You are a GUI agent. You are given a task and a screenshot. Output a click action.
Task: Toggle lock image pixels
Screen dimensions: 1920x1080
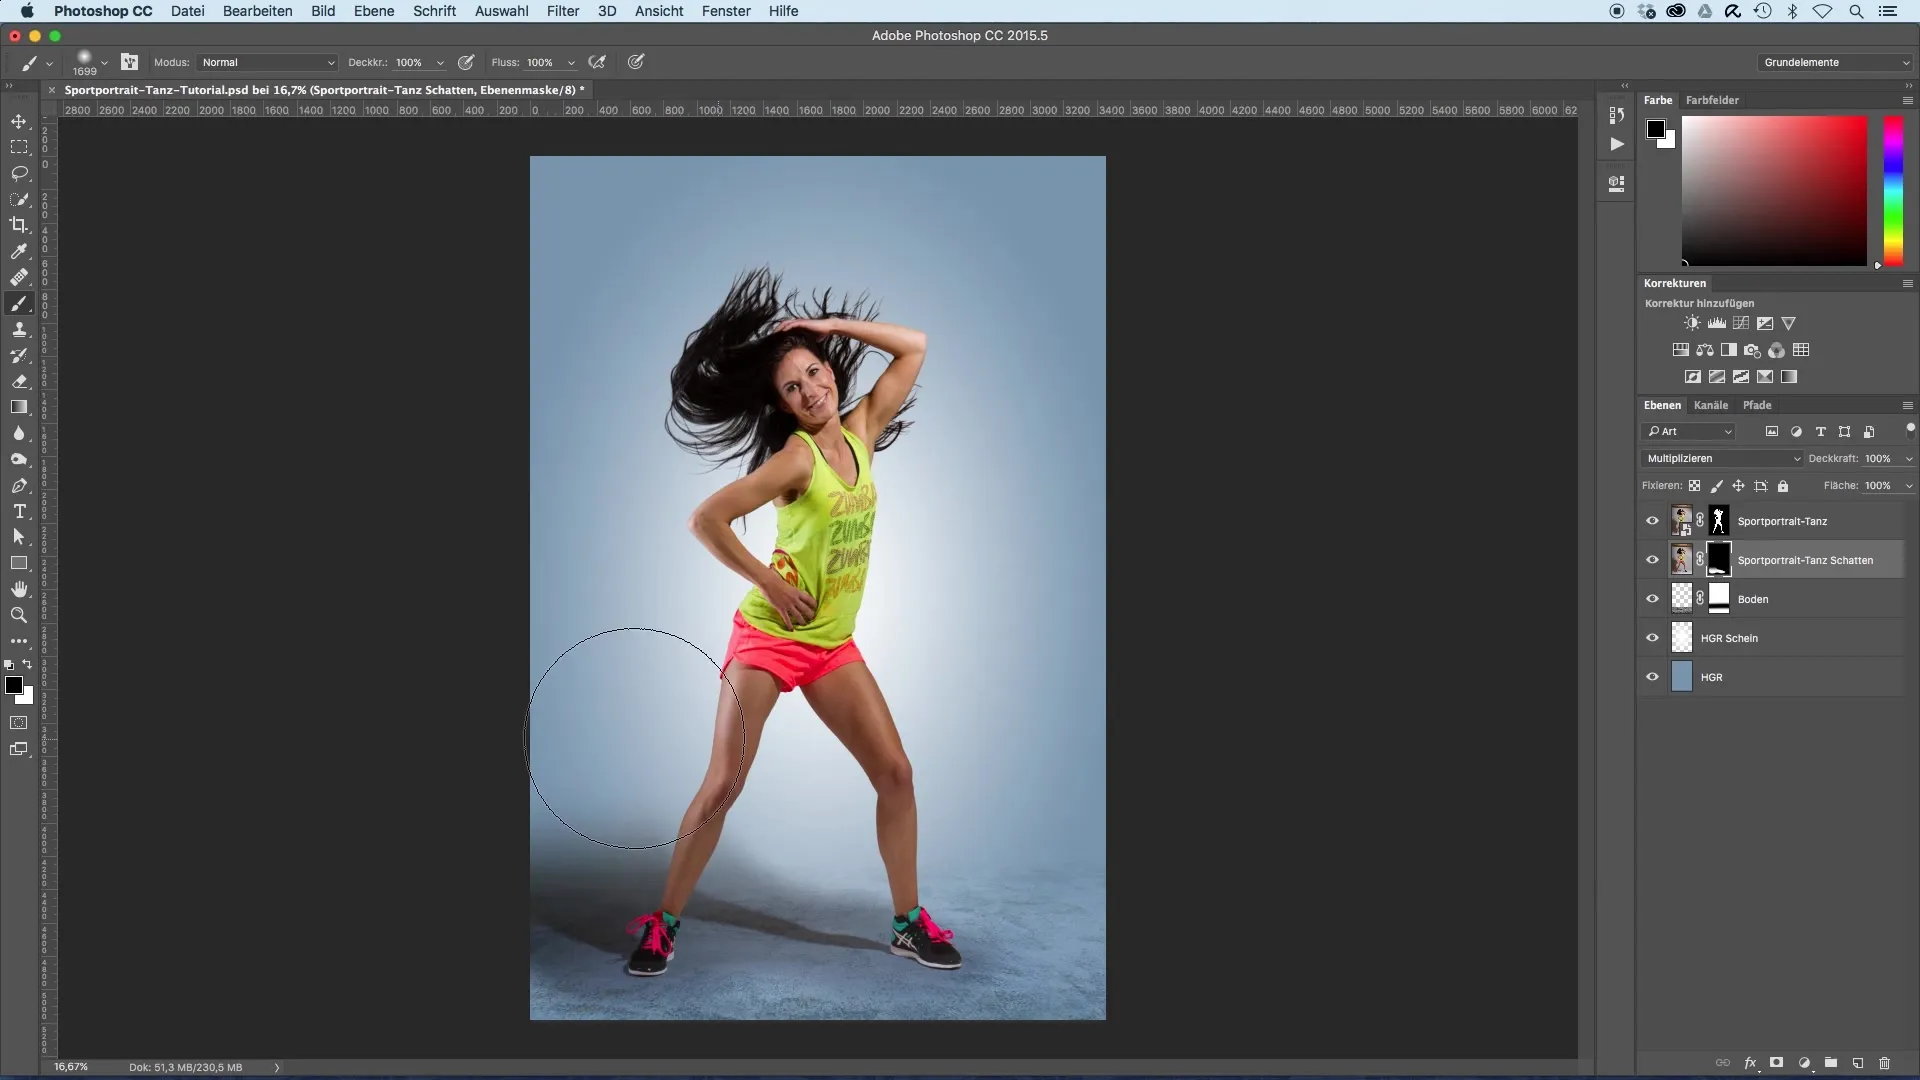[x=1716, y=486]
